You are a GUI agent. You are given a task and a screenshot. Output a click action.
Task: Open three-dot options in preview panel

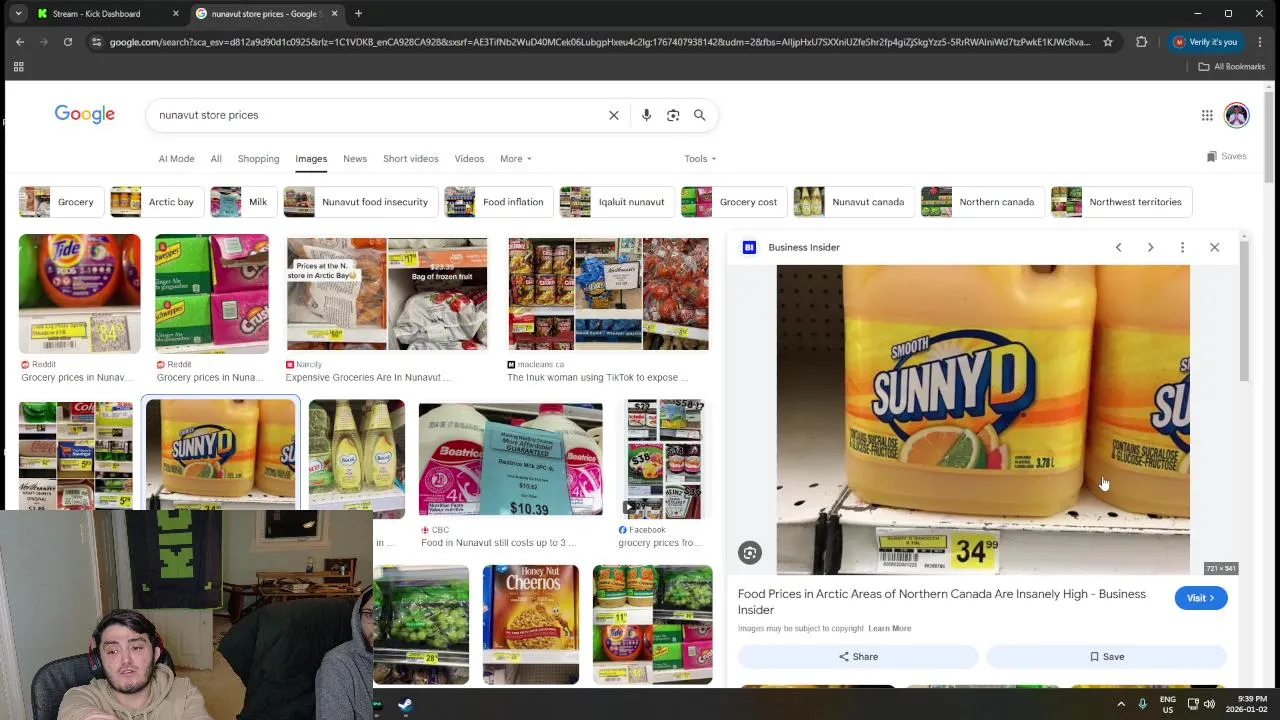[1182, 247]
